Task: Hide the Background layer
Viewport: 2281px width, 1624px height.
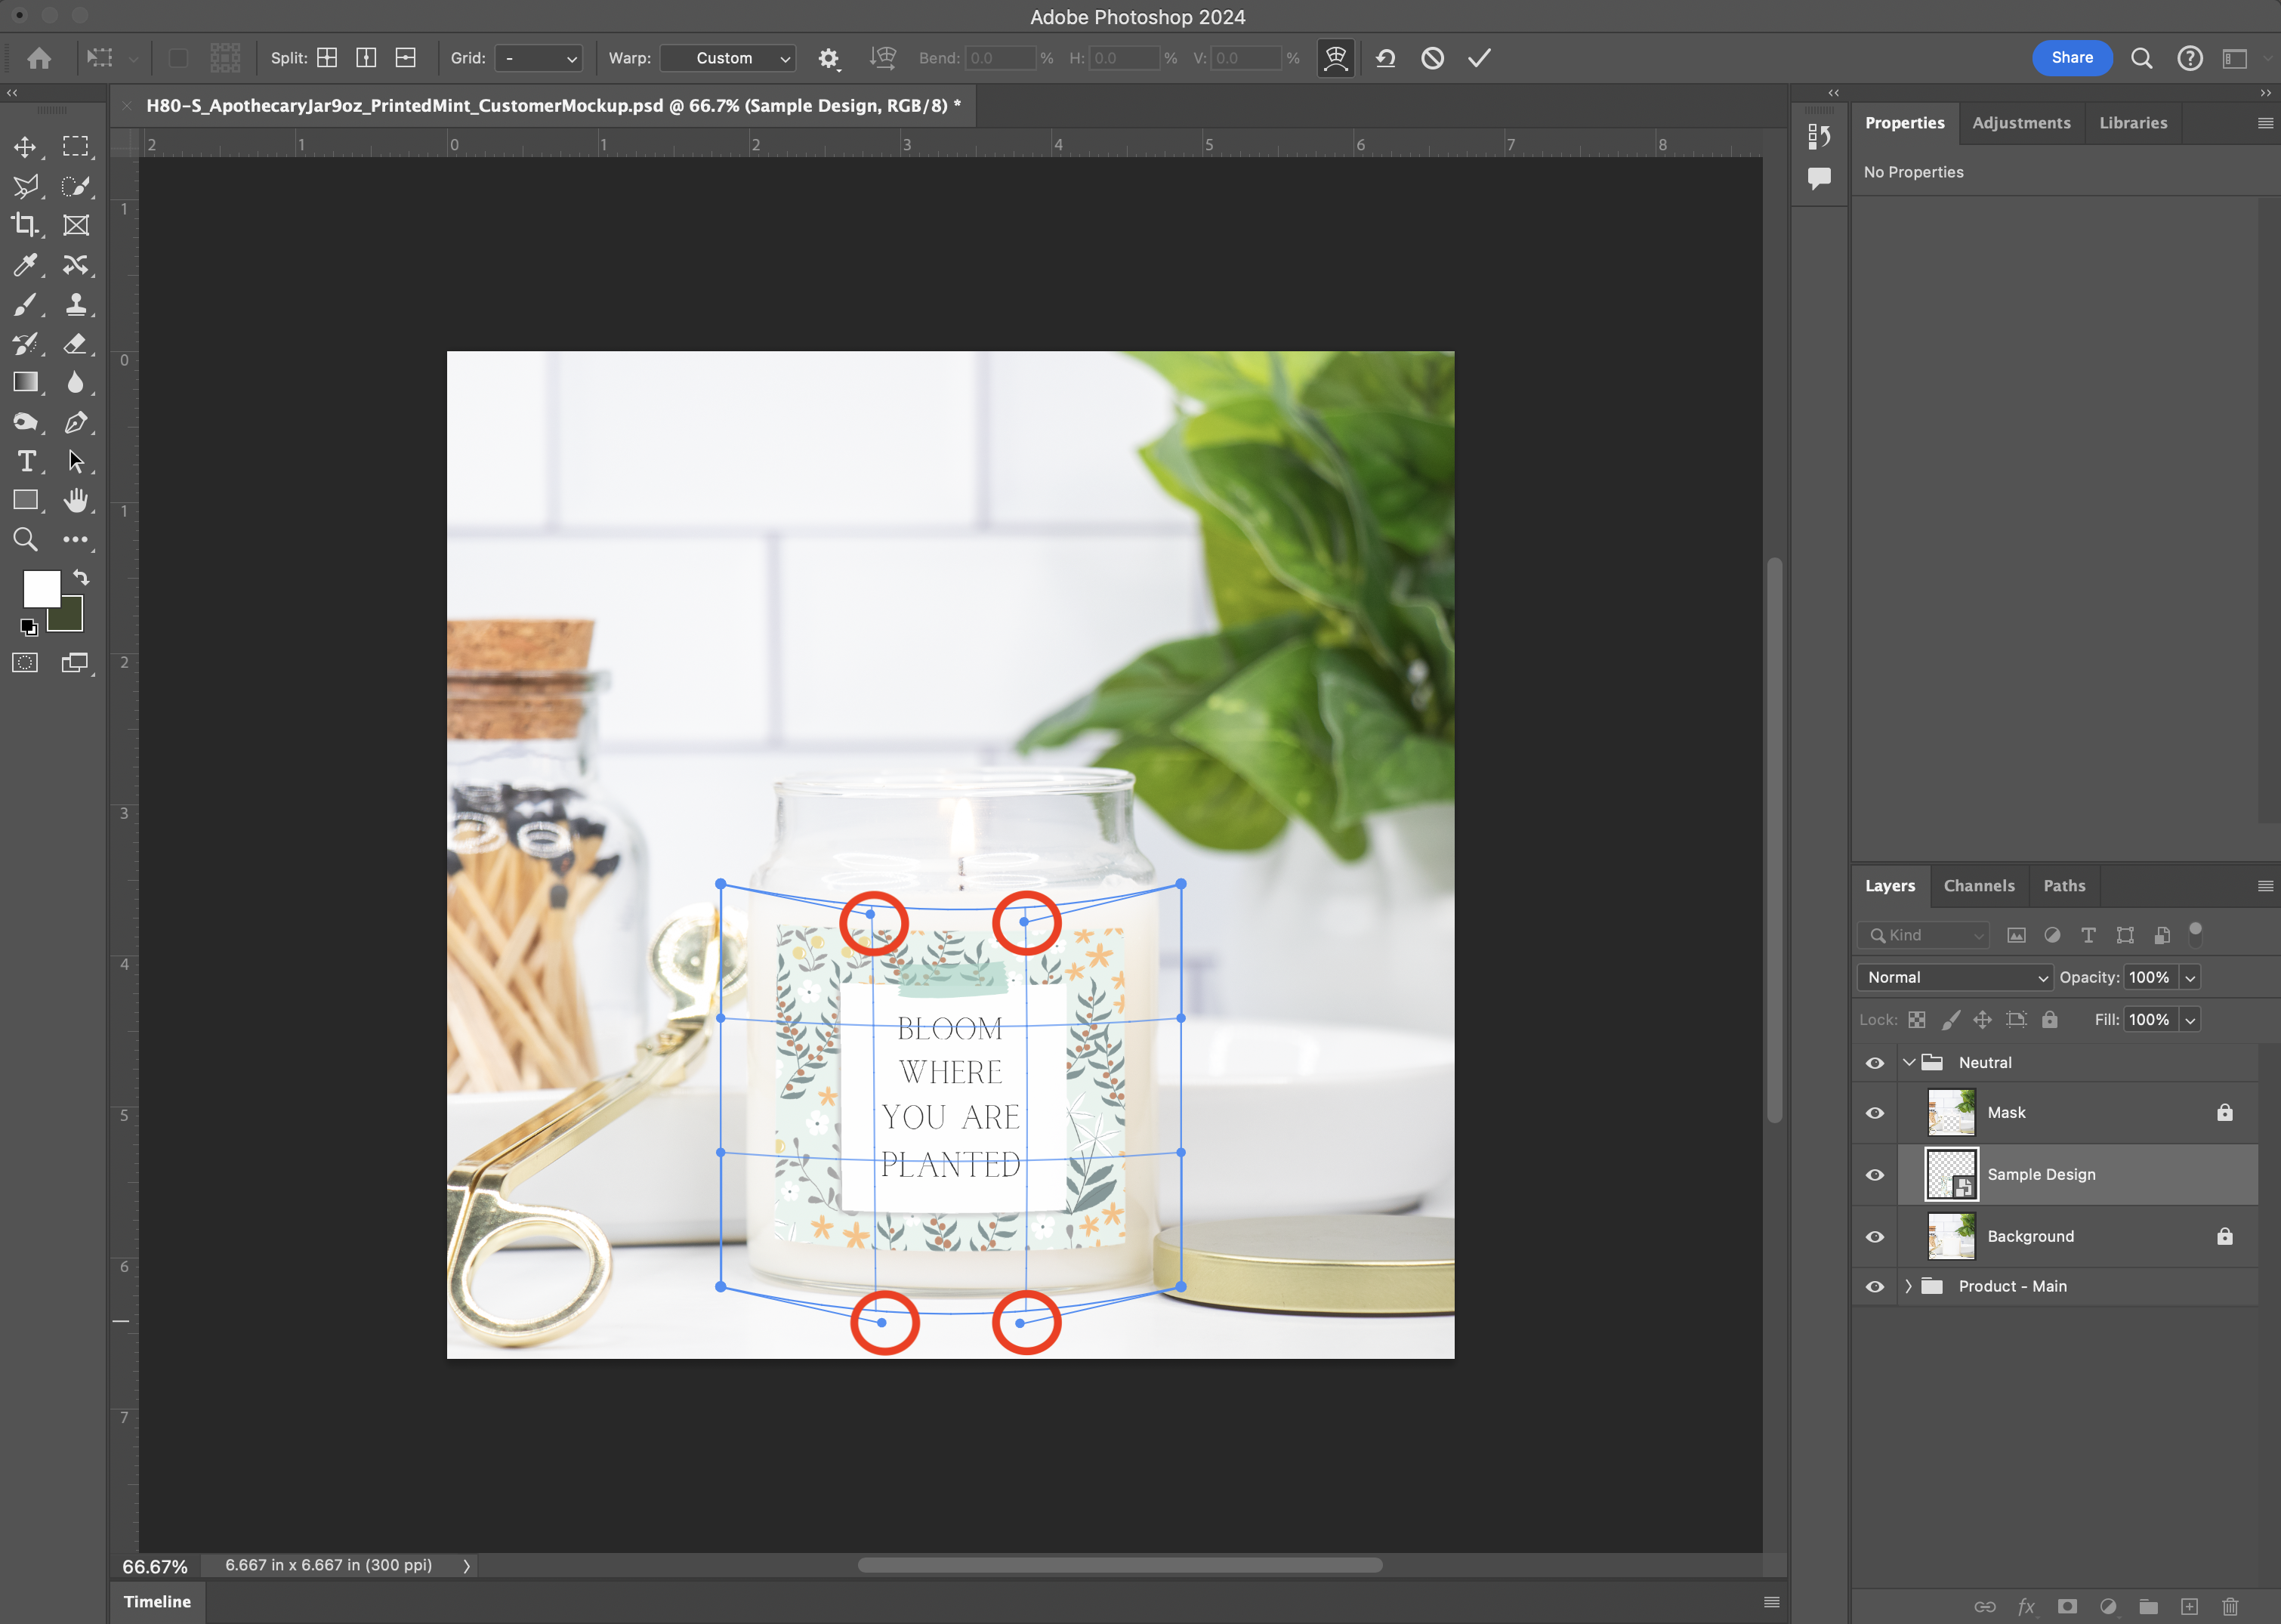Action: 1875,1237
